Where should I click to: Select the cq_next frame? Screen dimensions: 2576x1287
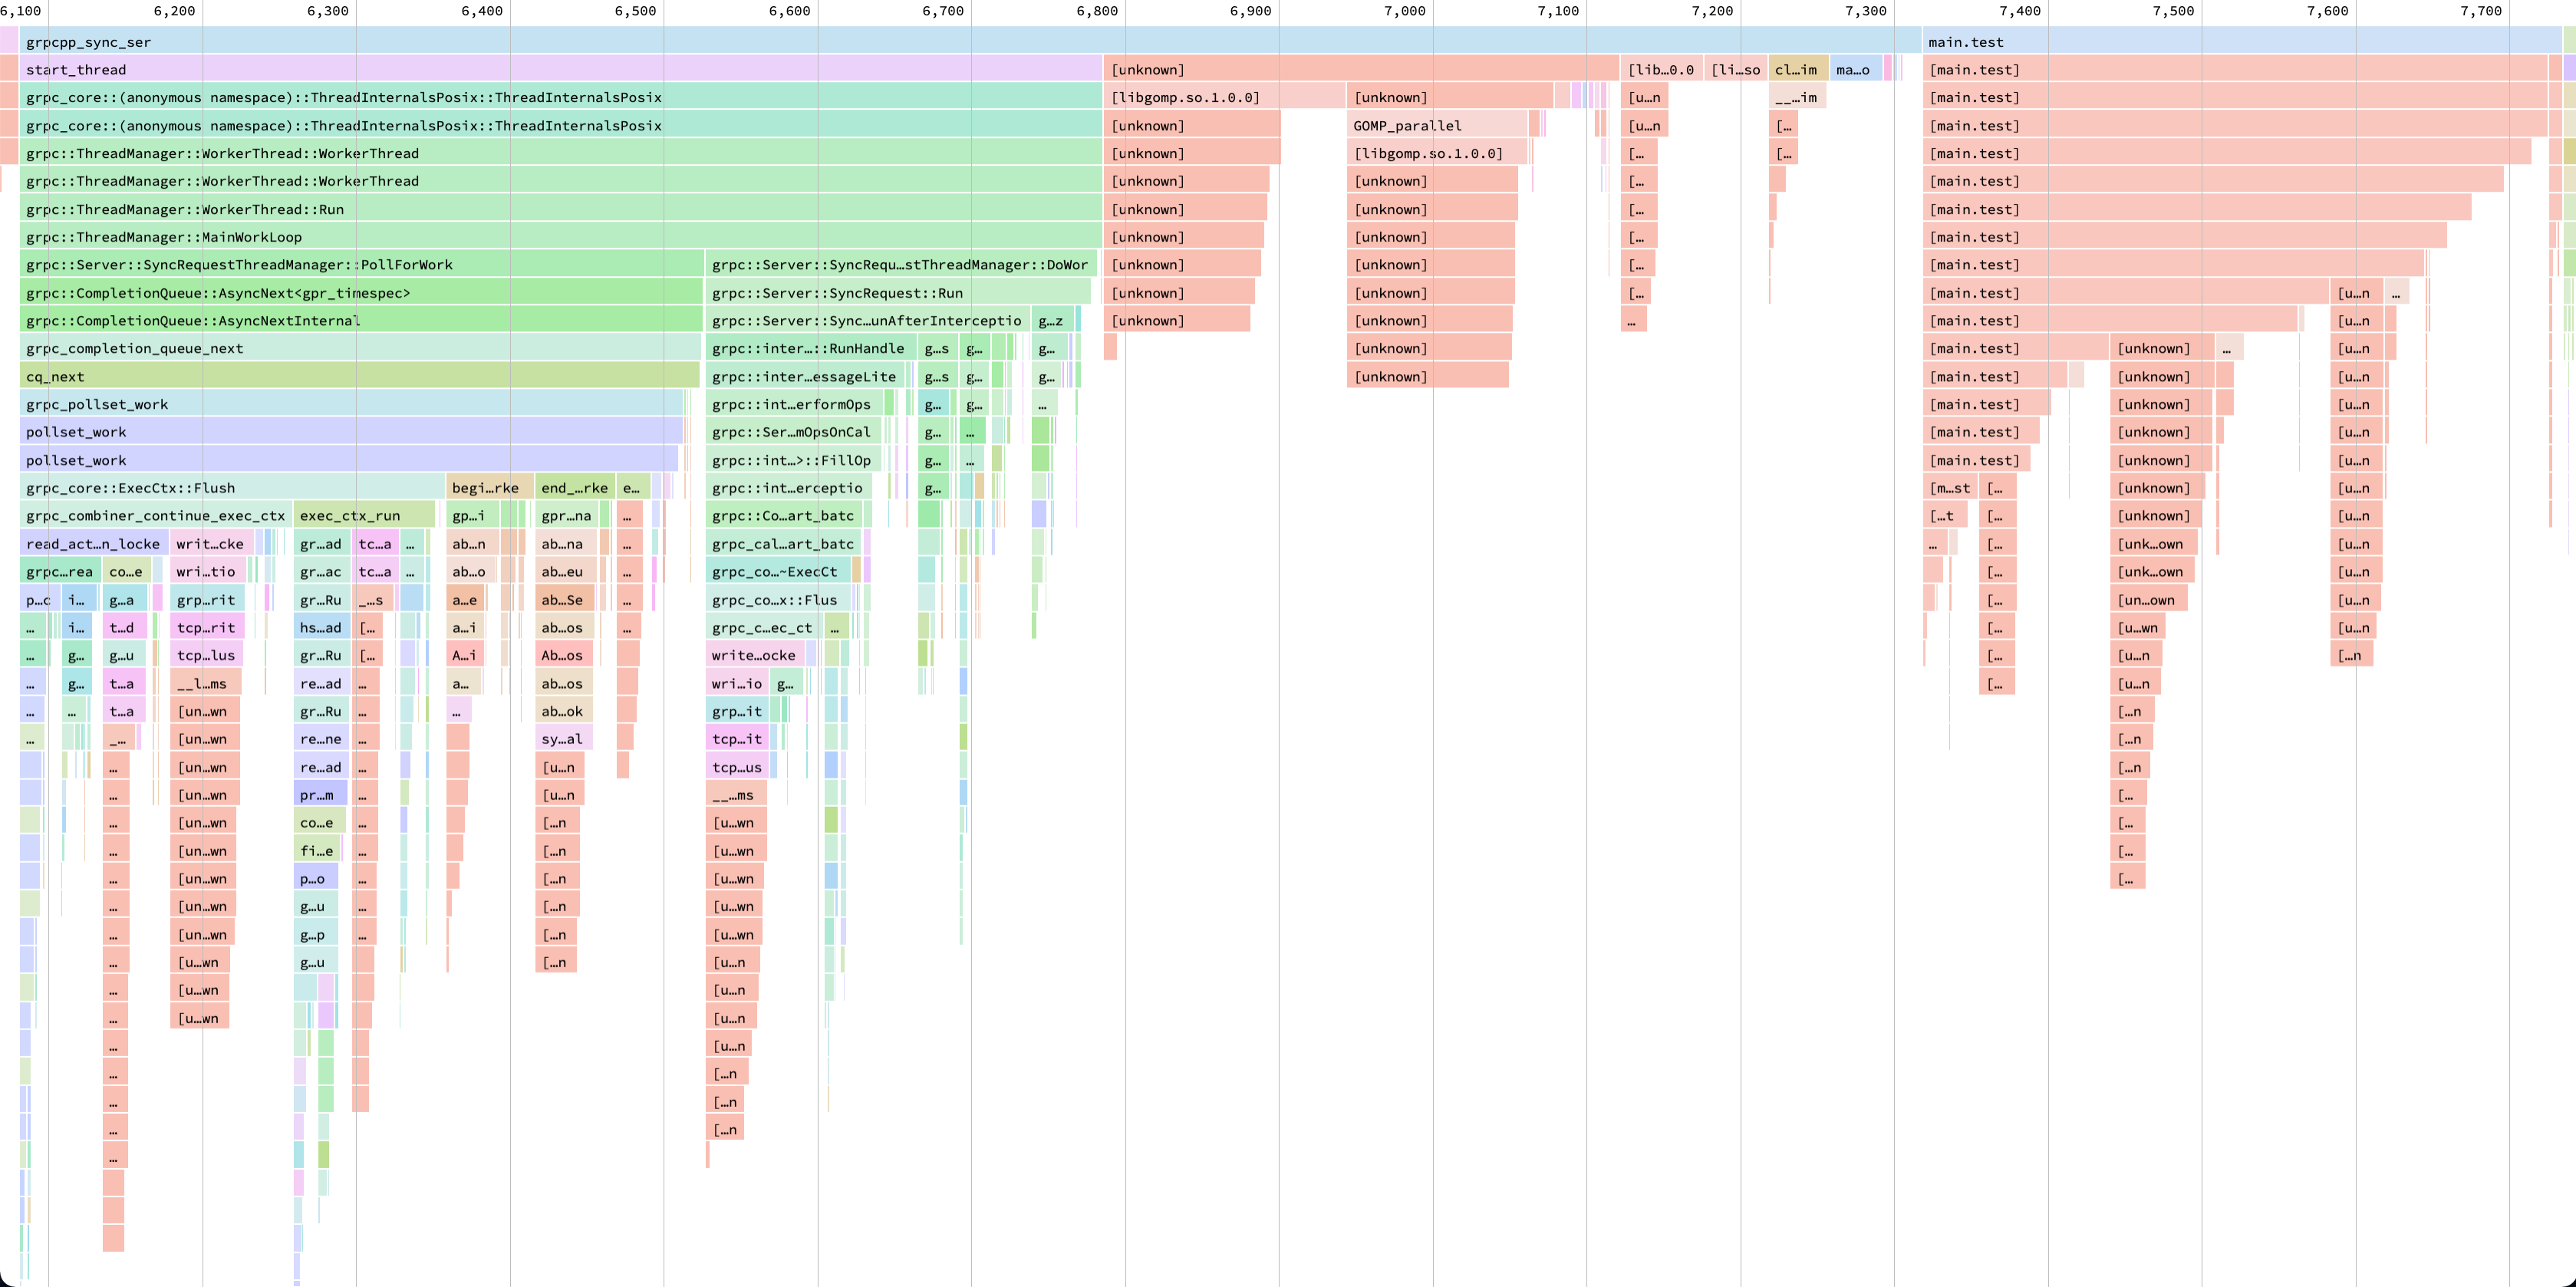click(360, 377)
